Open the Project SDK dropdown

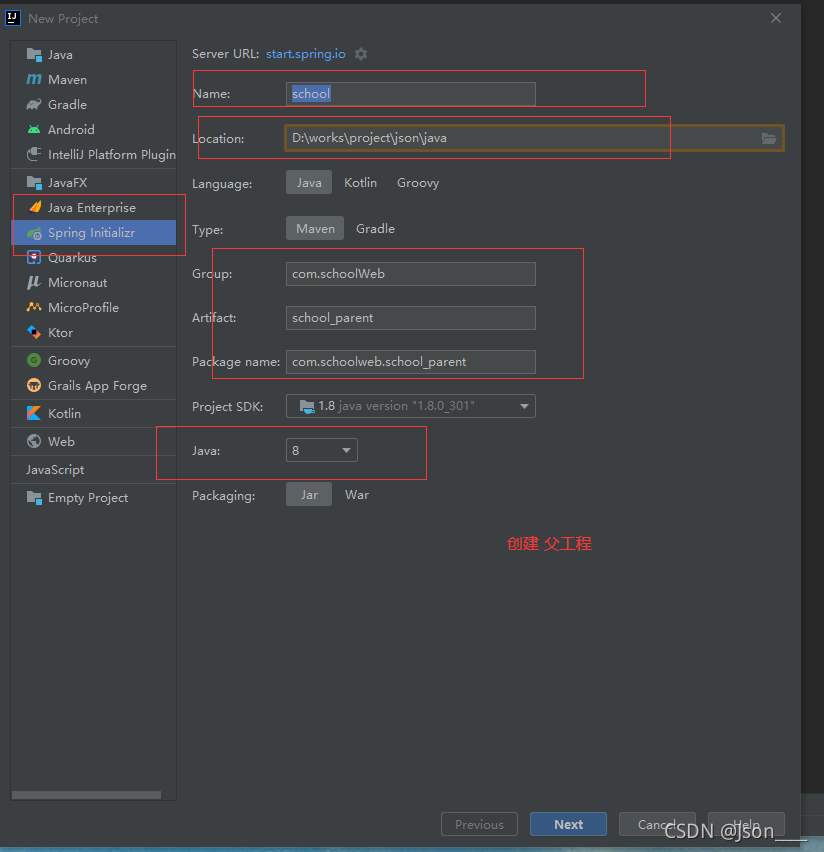coord(410,406)
